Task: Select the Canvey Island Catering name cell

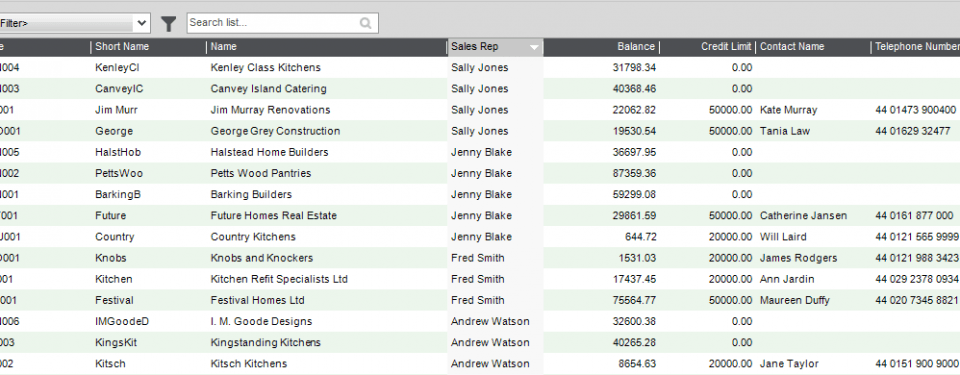Action: click(x=268, y=89)
